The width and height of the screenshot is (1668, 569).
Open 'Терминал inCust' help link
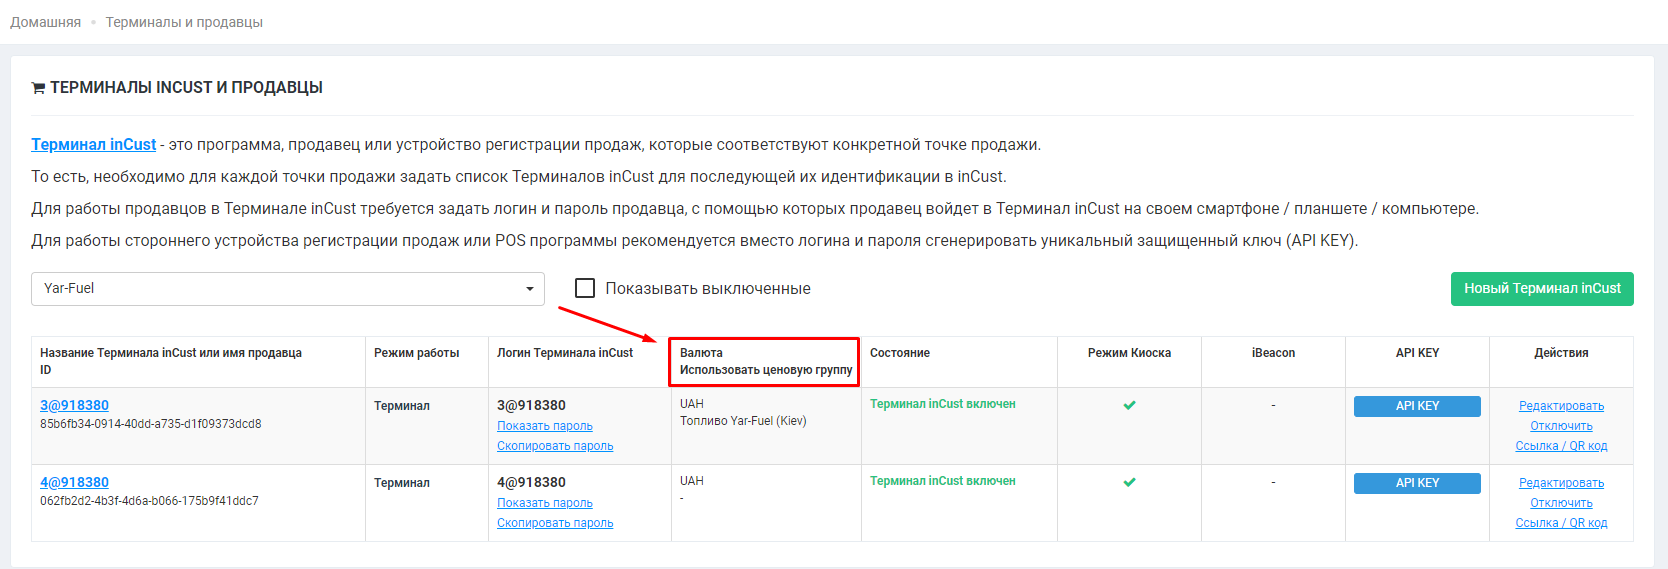coord(93,145)
